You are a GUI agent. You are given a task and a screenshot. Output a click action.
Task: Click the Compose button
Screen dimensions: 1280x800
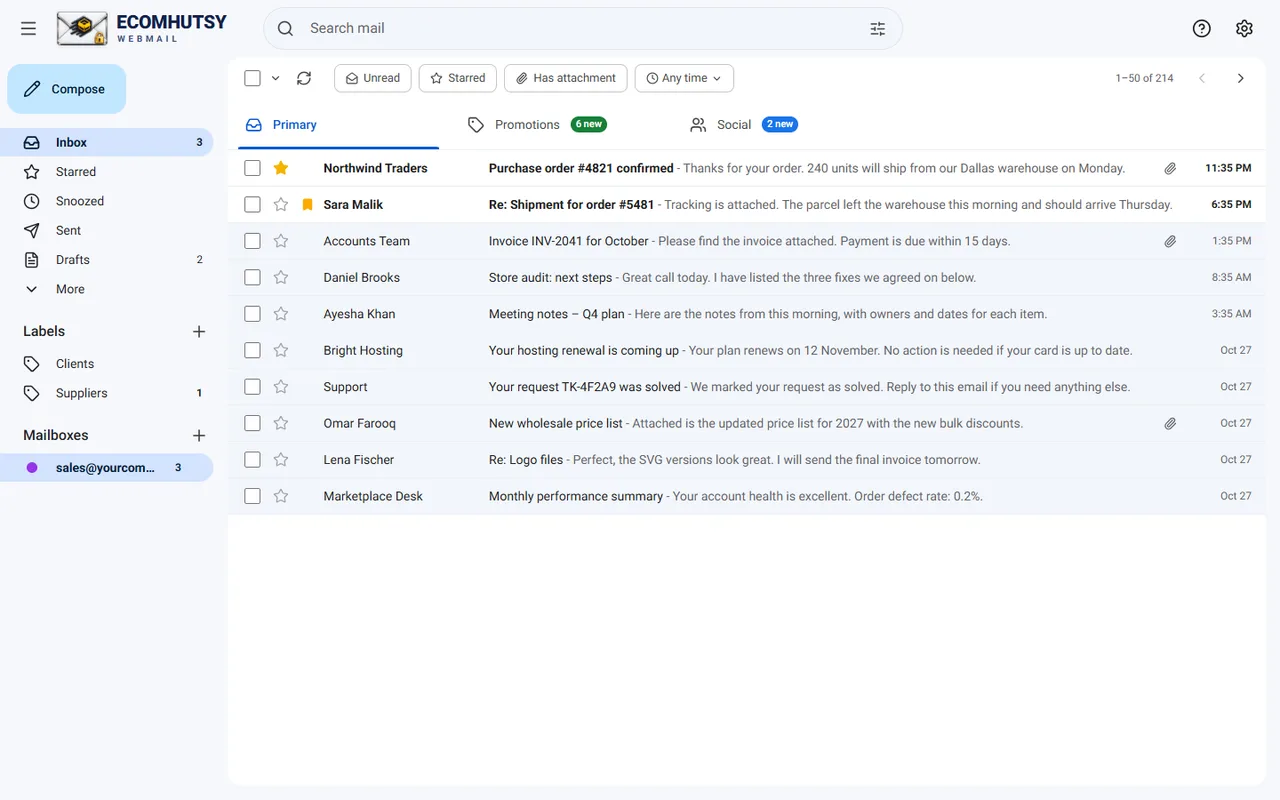[67, 89]
